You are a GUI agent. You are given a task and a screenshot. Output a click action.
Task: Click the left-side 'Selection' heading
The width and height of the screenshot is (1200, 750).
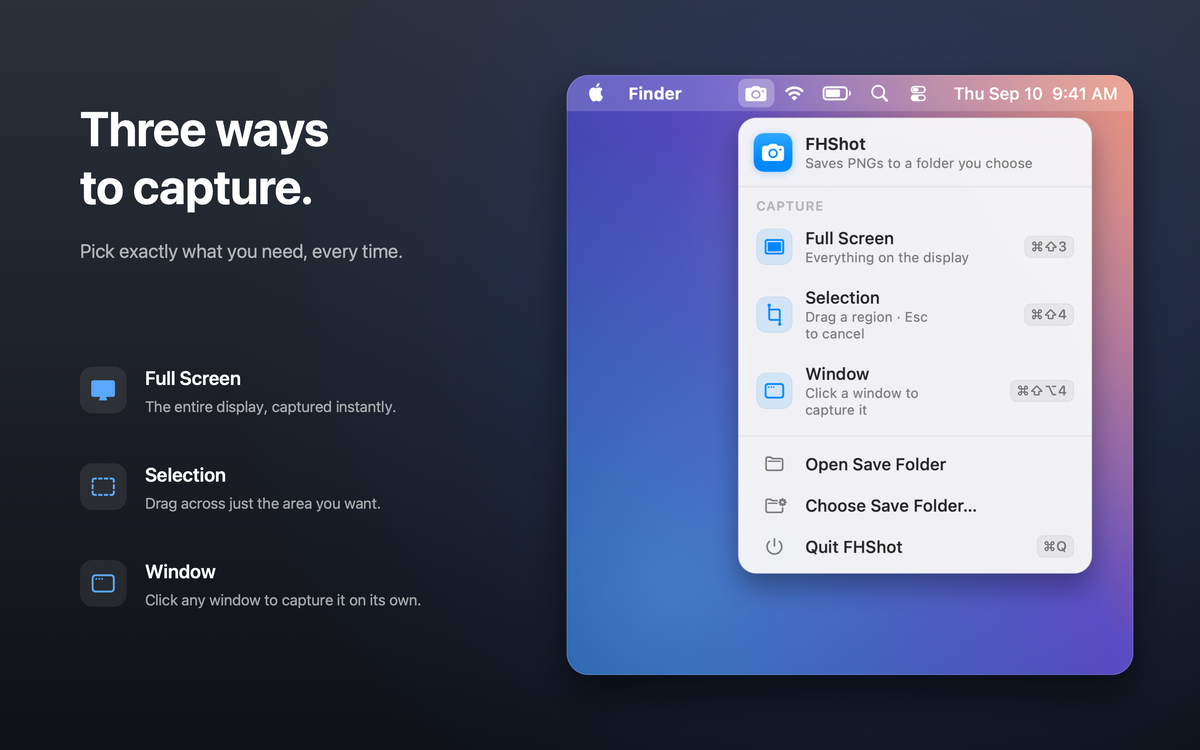[x=185, y=475]
